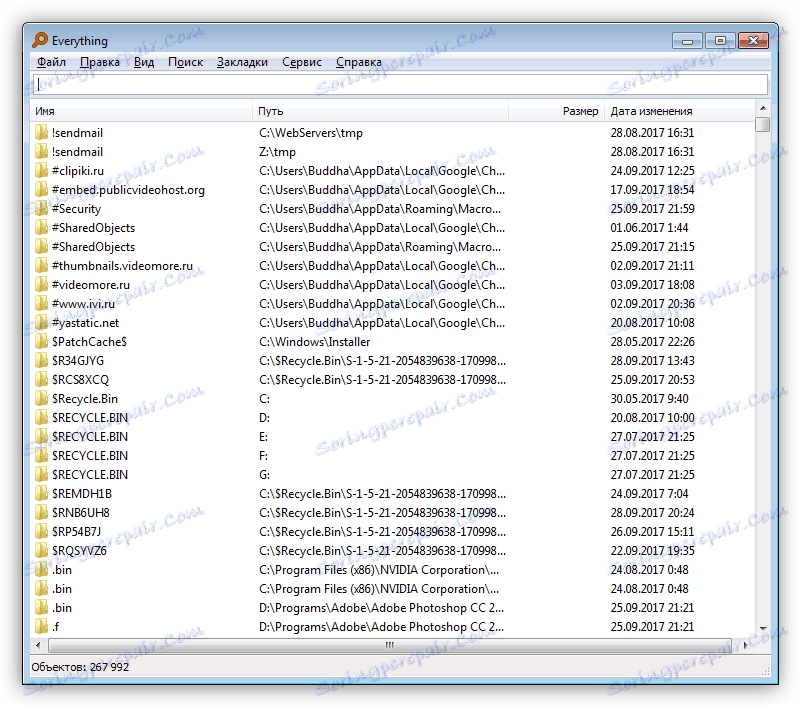Click folder icon of $Recycle.Bin on C:
Image resolution: width=801 pixels, height=707 pixels.
tap(41, 399)
